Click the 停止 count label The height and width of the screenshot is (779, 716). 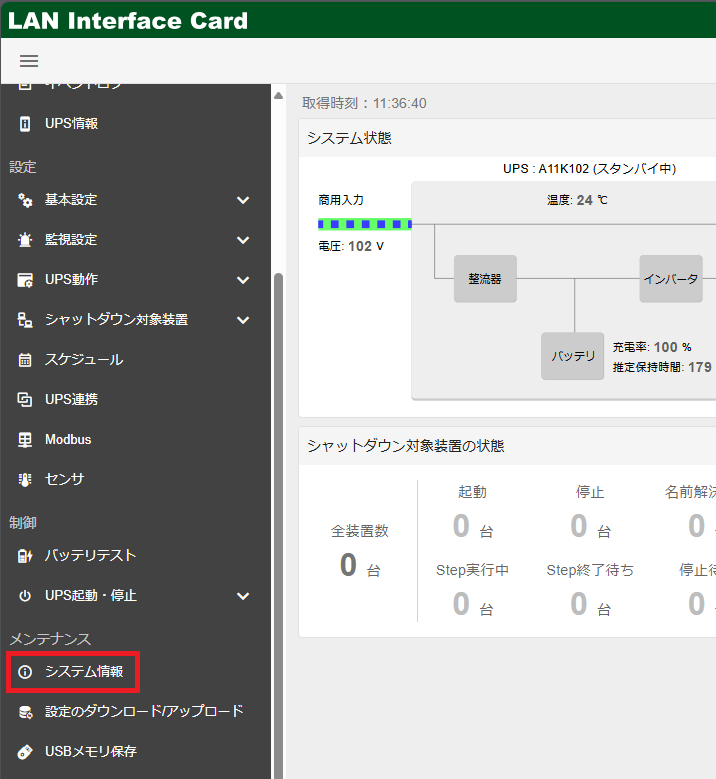click(590, 492)
